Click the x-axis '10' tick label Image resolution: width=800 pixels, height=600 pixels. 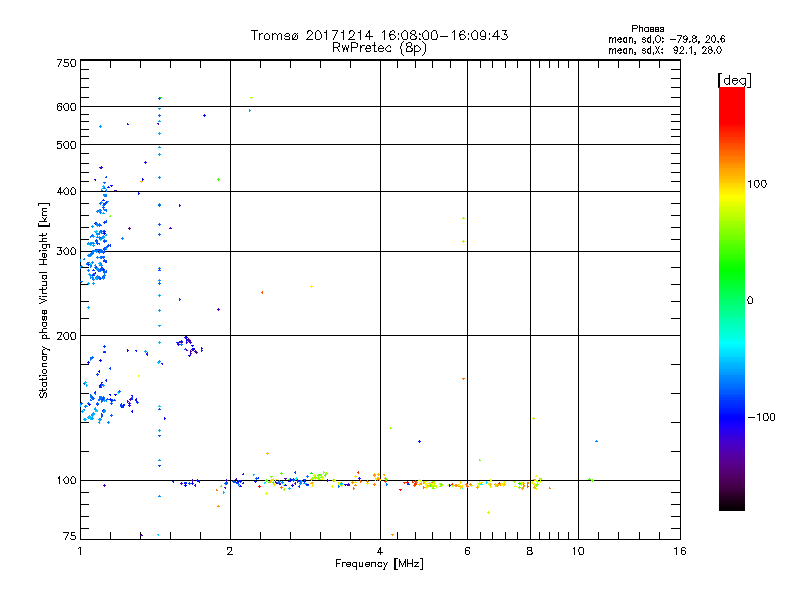tap(578, 551)
